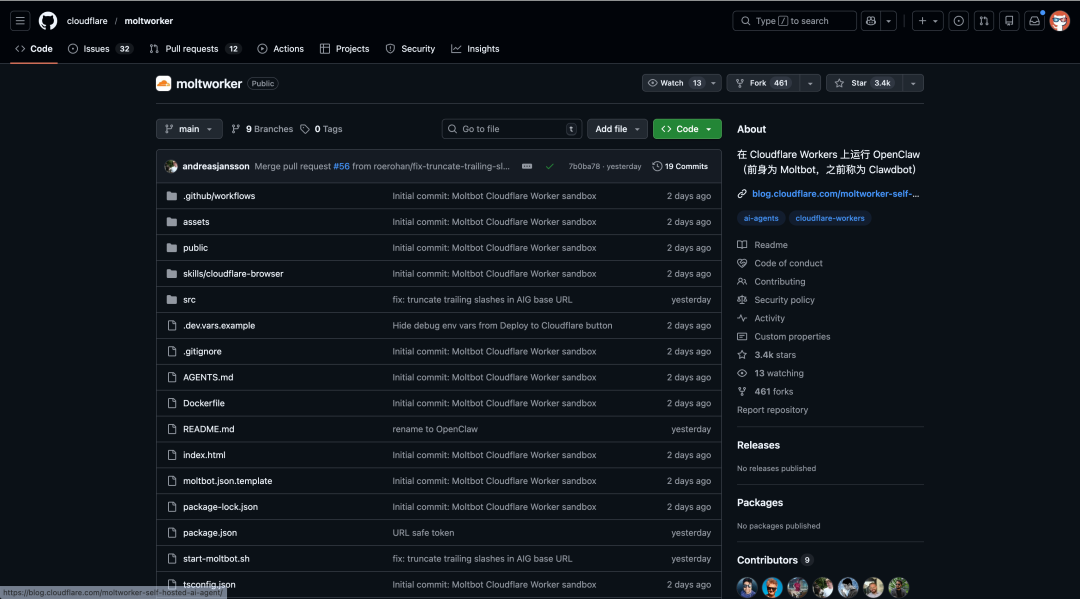Image resolution: width=1080 pixels, height=599 pixels.
Task: Open the copy URL icon beside commit message
Action: [x=527, y=166]
